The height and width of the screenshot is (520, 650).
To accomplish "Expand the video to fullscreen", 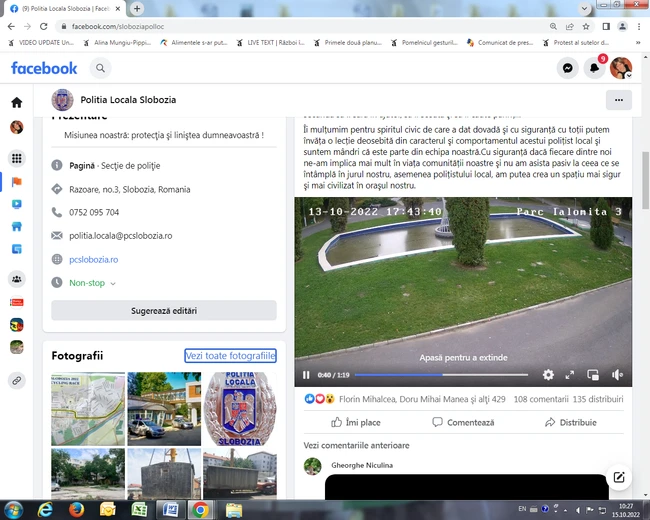I will pos(570,375).
